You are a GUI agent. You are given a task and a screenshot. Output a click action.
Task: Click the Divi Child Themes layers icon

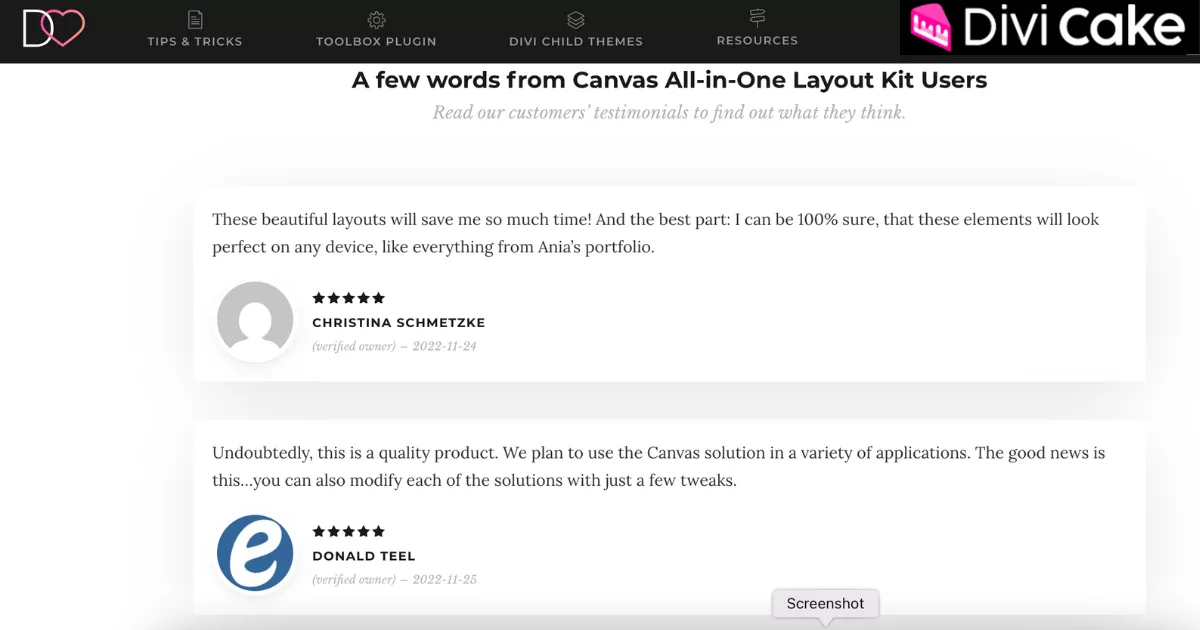click(576, 19)
